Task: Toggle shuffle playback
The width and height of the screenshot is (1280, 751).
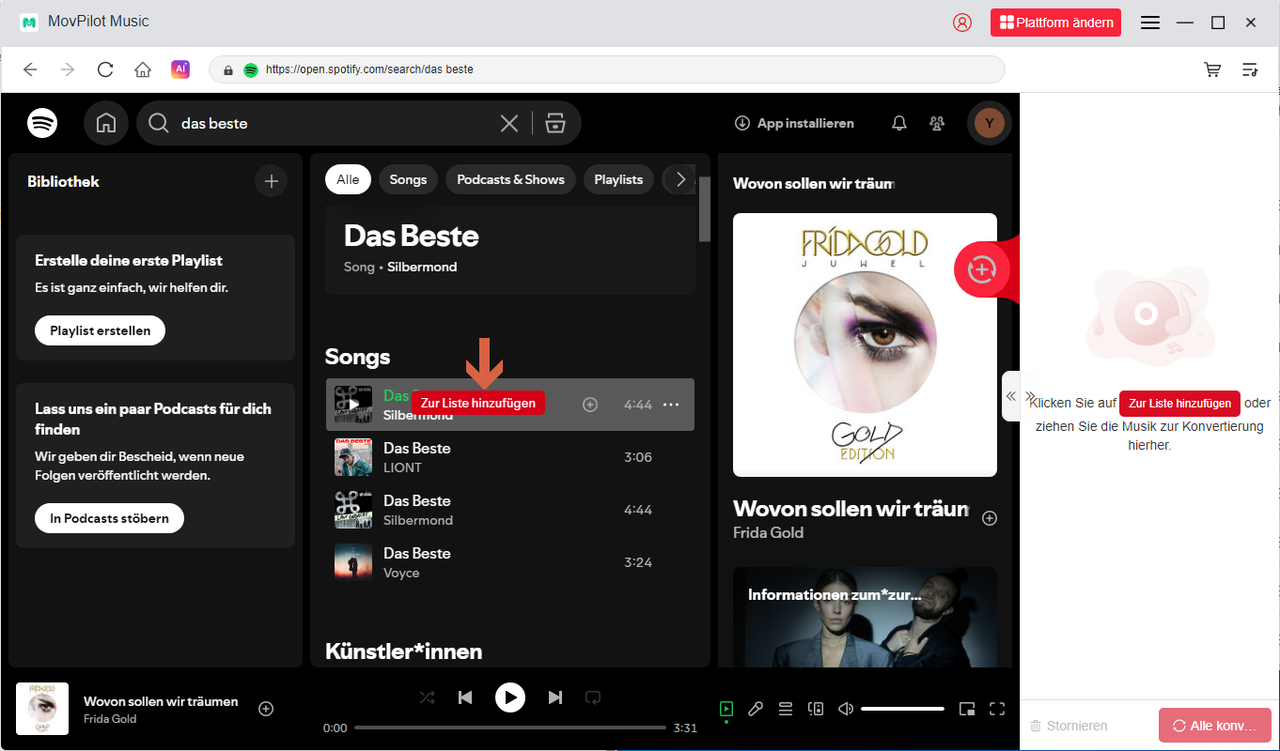Action: (427, 697)
